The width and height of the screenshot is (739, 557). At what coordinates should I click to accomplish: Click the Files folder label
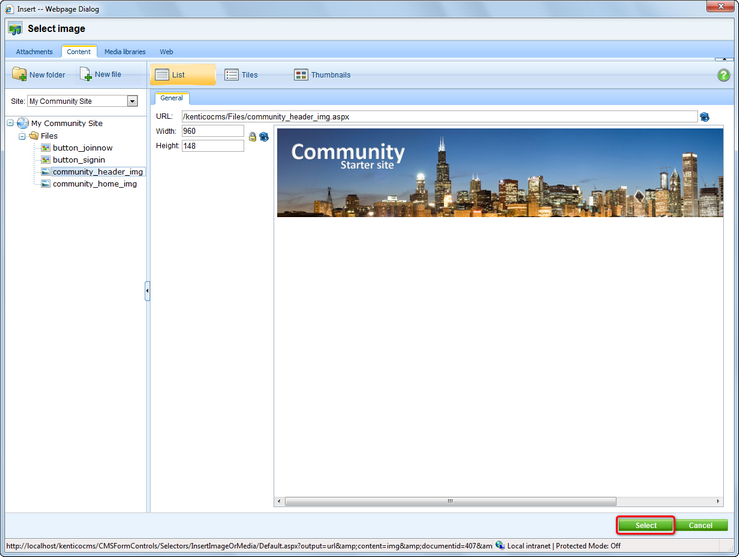(49, 136)
